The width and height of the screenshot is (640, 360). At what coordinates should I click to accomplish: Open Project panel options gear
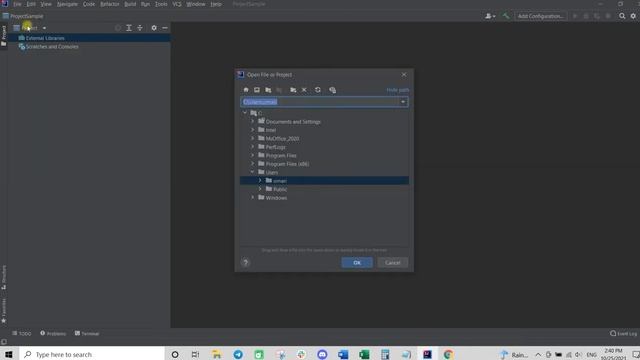click(154, 28)
